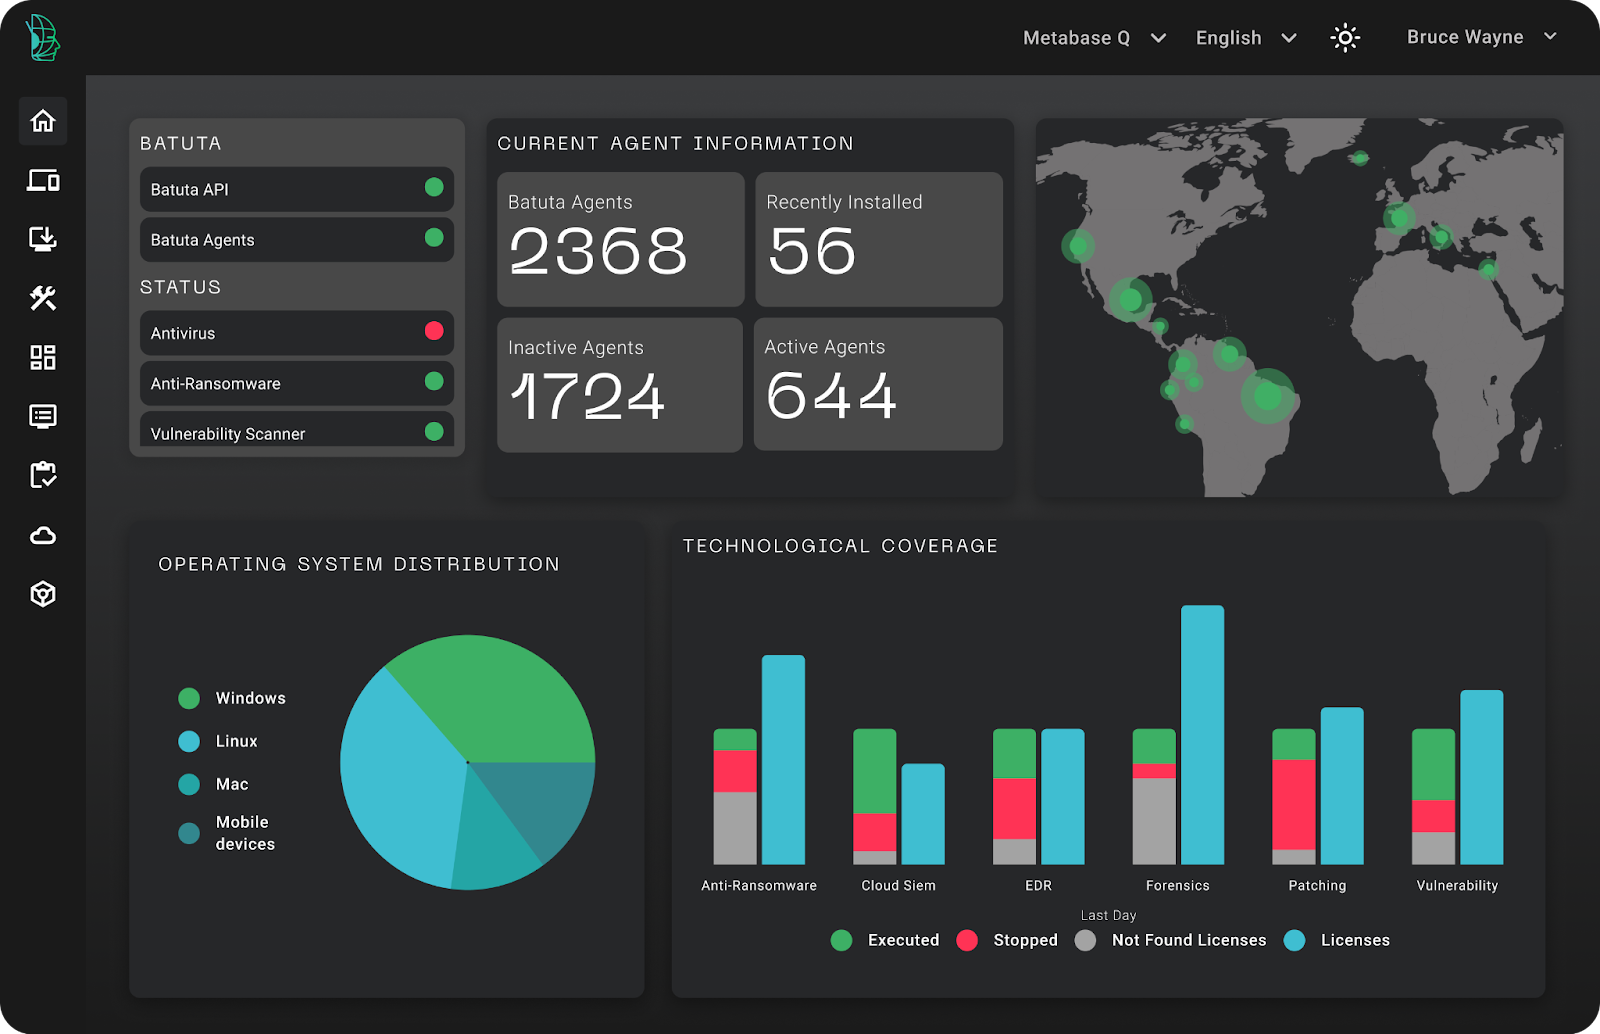Click the Forensics Licenses blue bar
The width and height of the screenshot is (1600, 1034).
(x=1202, y=735)
